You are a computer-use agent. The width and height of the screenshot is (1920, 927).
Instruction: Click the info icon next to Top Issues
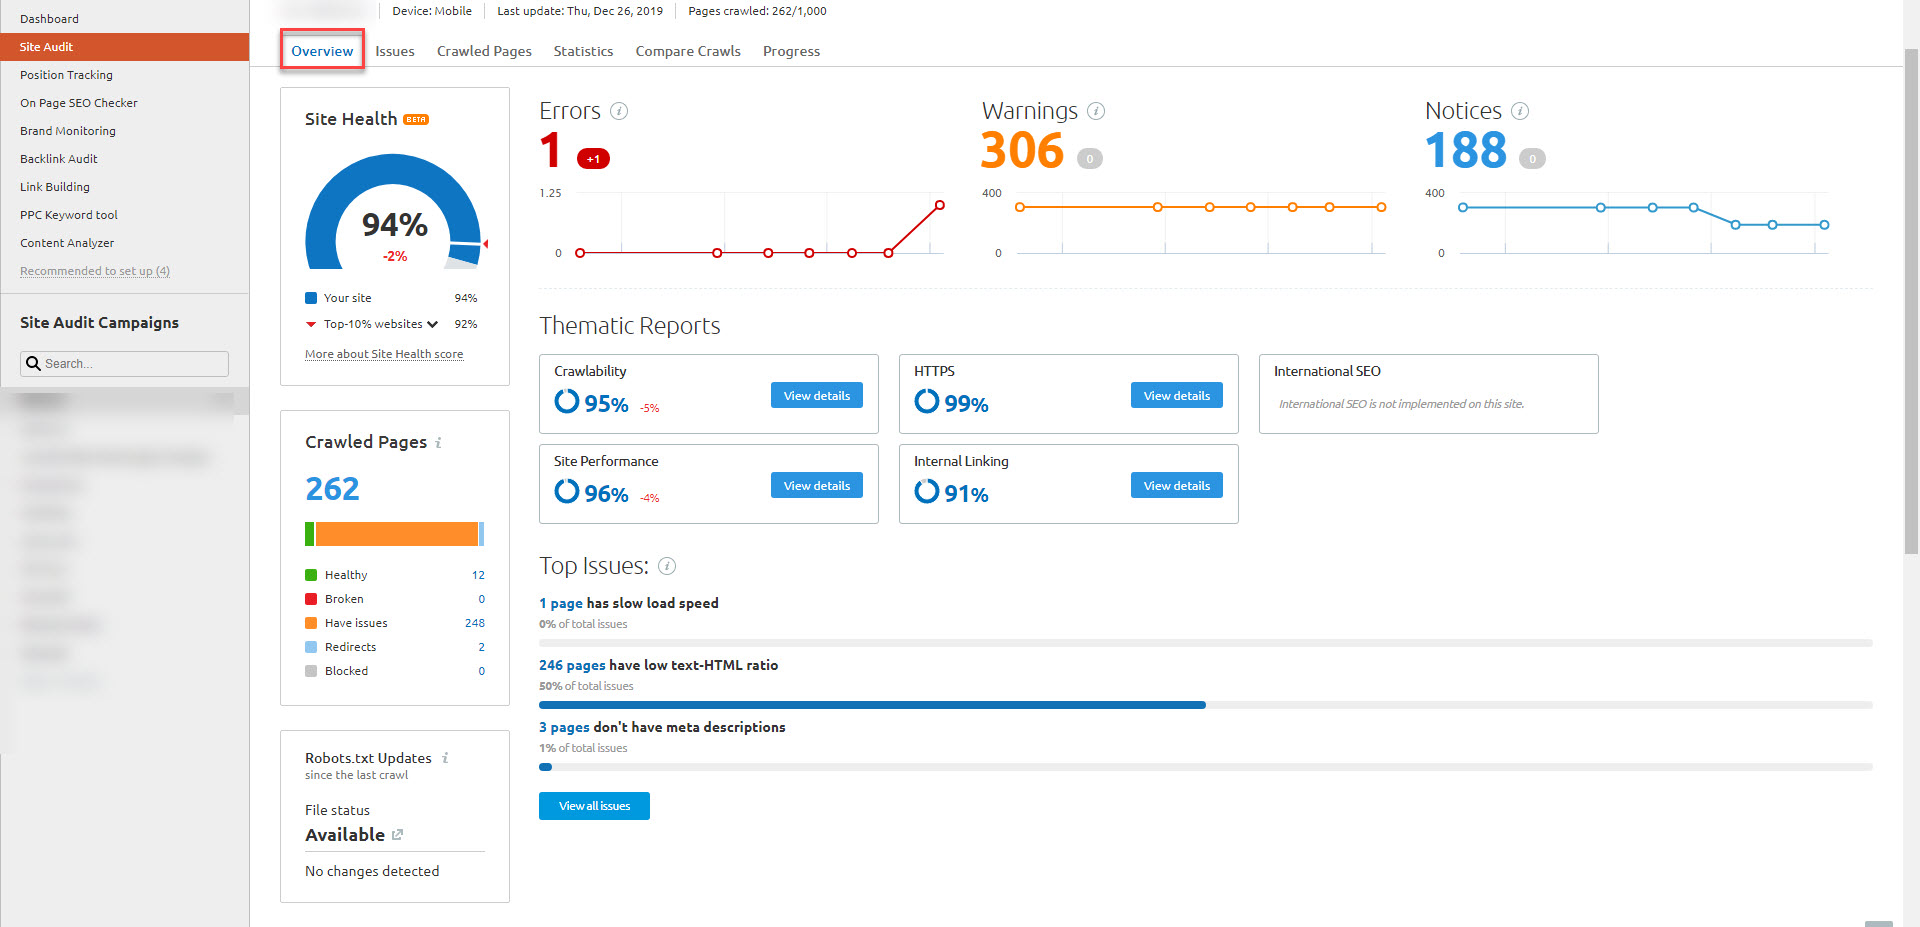pyautogui.click(x=667, y=566)
